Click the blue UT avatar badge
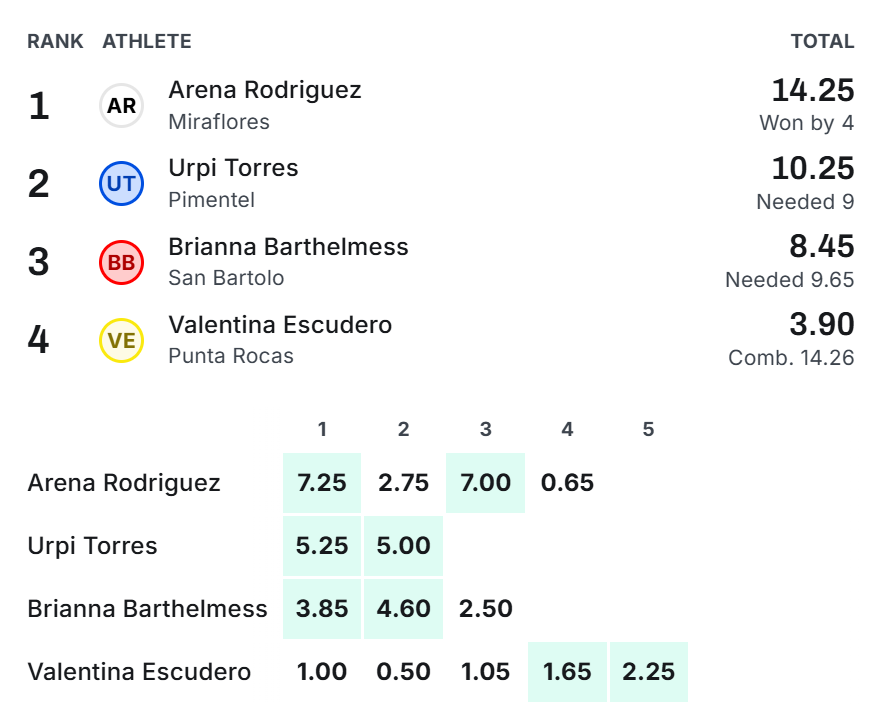 [x=121, y=184]
